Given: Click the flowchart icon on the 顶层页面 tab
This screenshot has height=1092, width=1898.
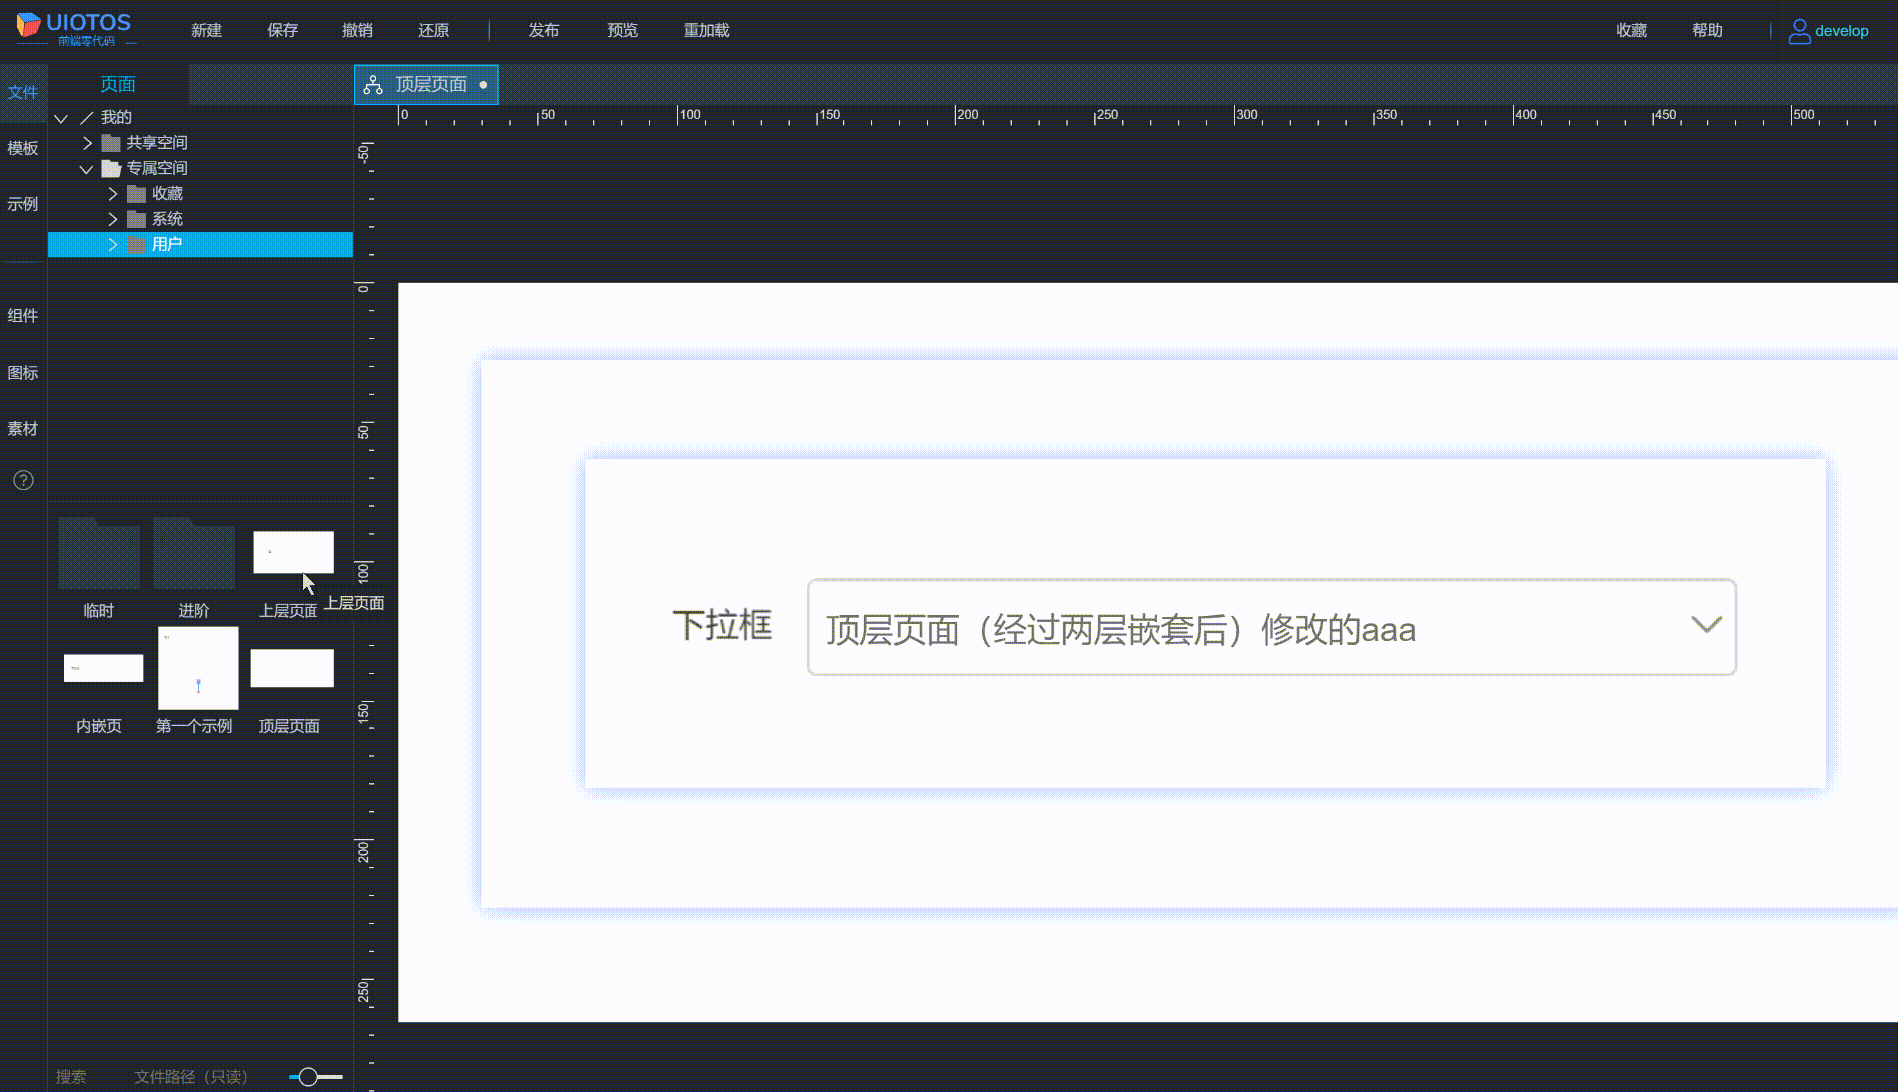Looking at the screenshot, I should click(x=373, y=85).
